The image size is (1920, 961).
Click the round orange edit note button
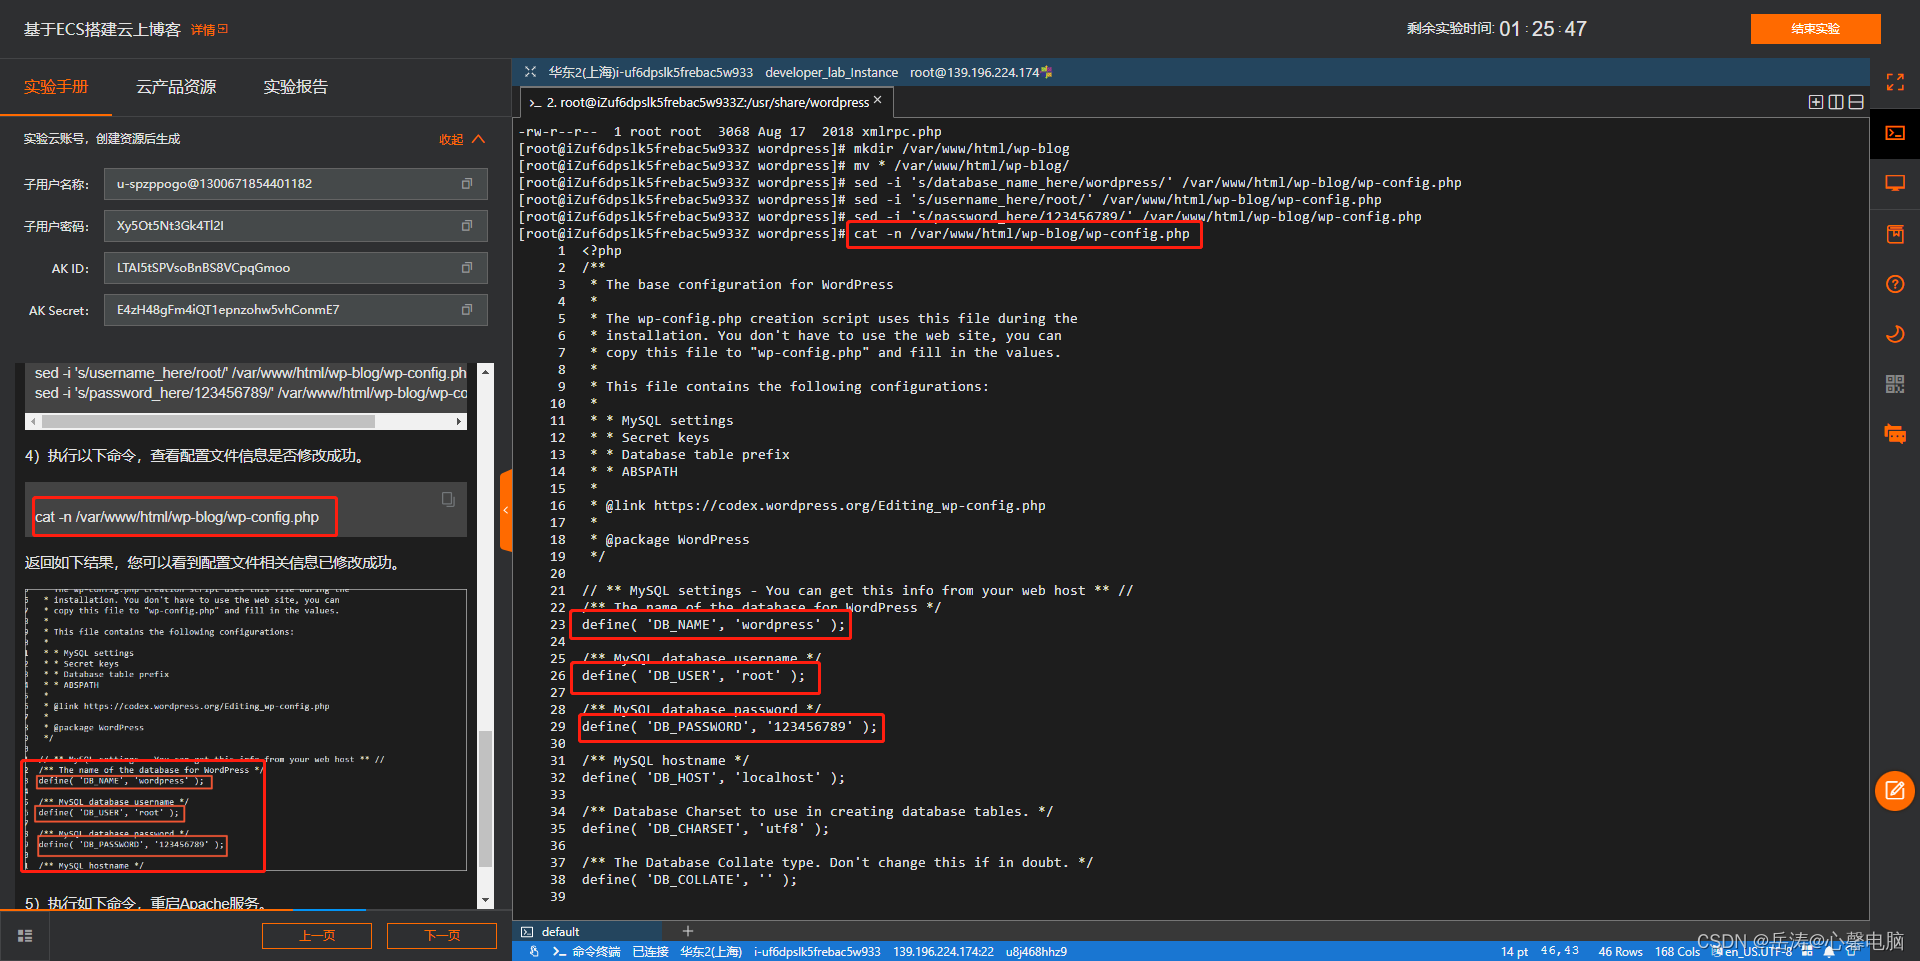point(1894,791)
